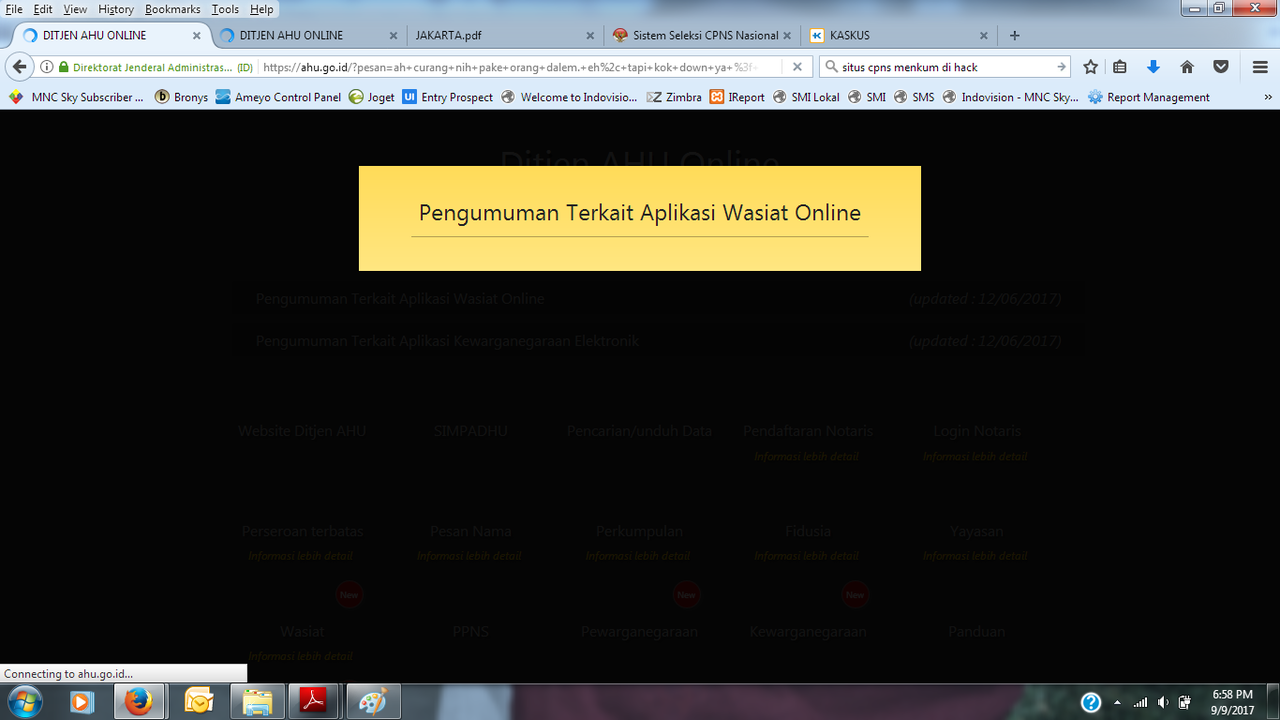
Task: Open the SMS bookmark
Action: pyautogui.click(x=914, y=97)
